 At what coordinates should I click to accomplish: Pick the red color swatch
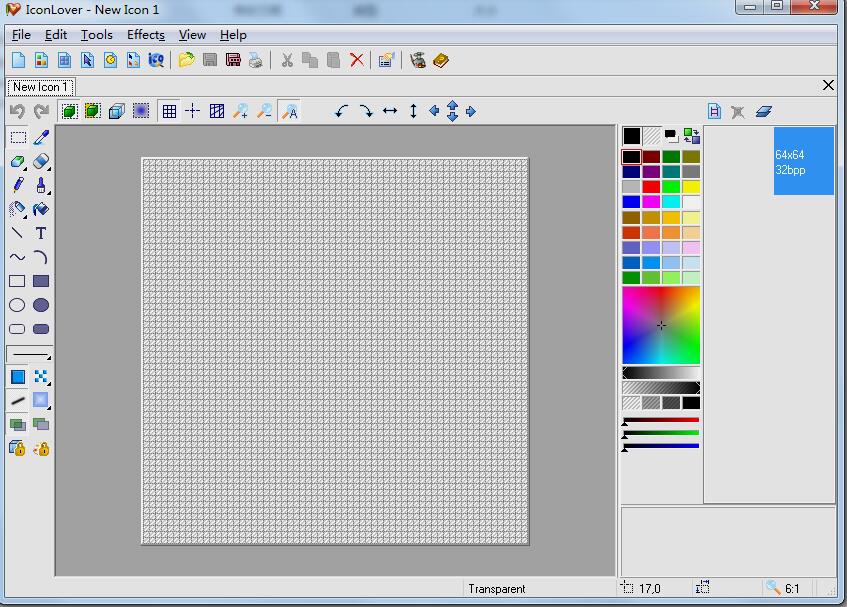(x=651, y=187)
